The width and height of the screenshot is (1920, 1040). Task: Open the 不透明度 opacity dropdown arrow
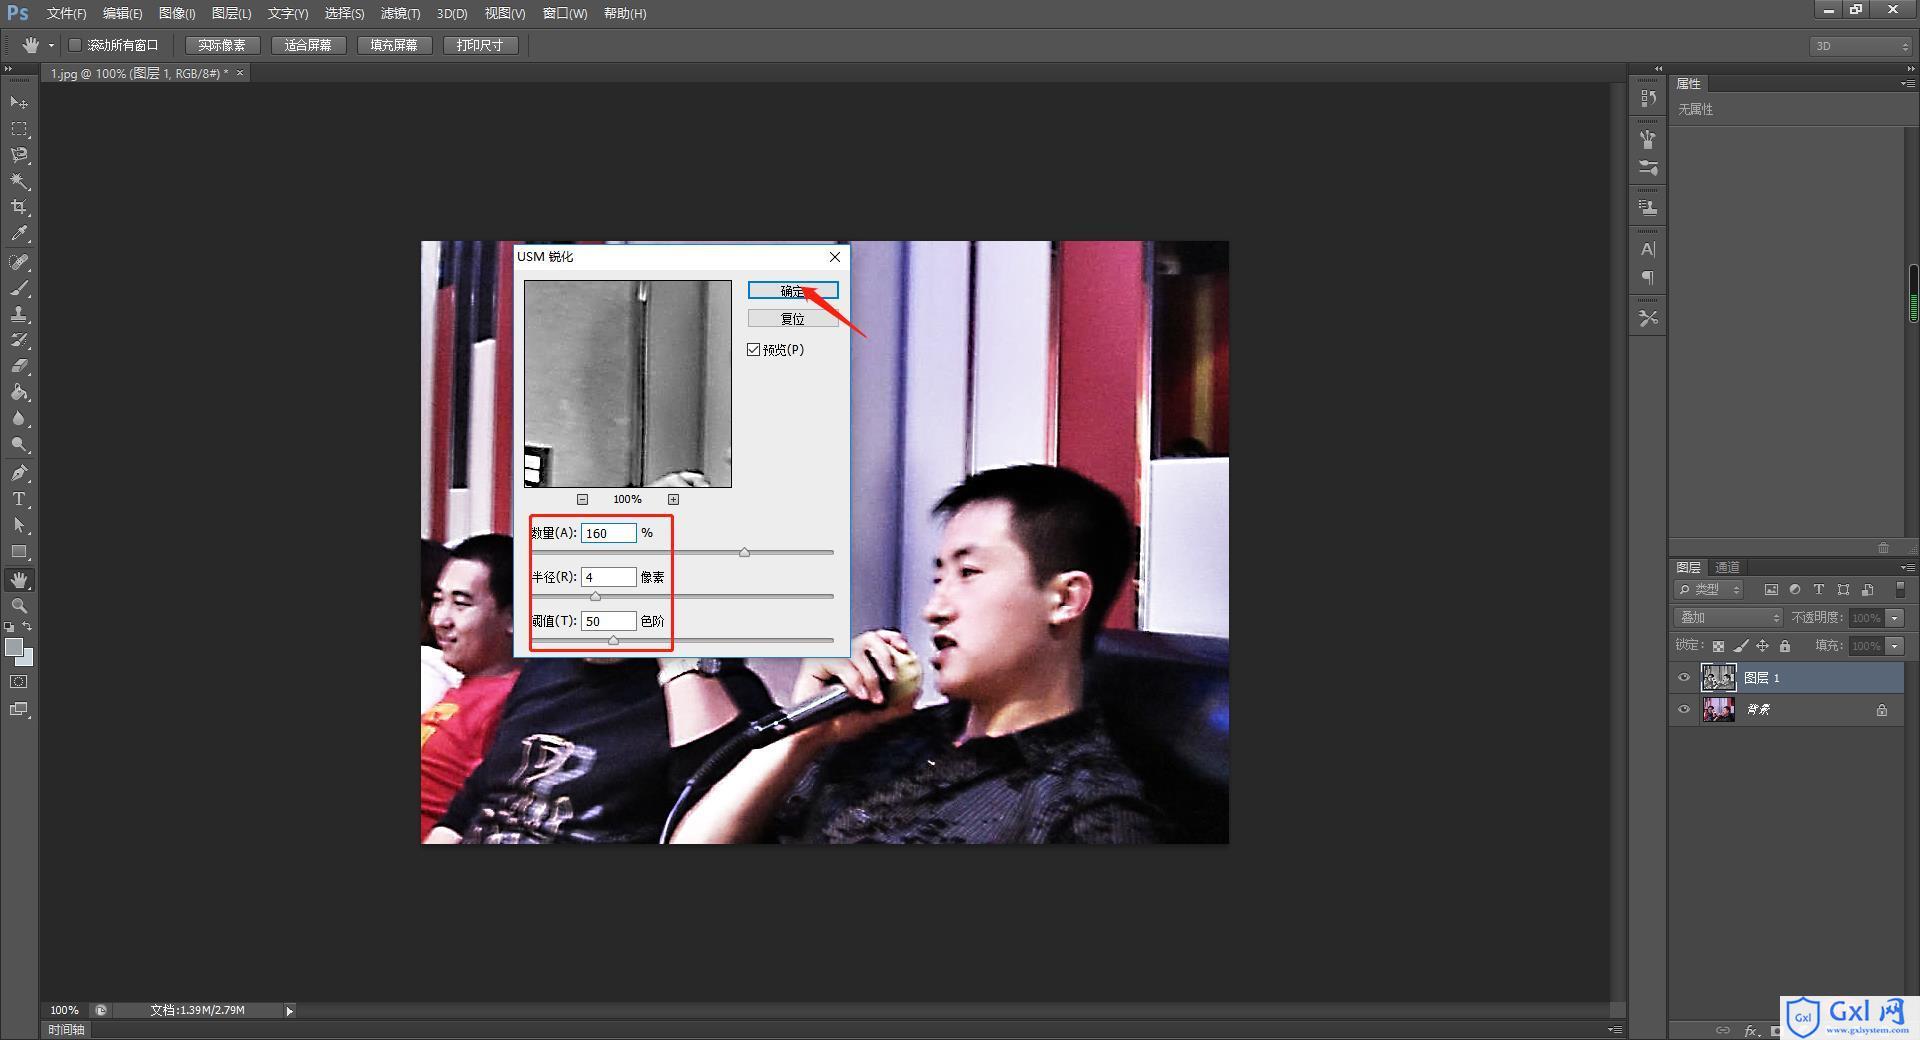(x=1895, y=618)
